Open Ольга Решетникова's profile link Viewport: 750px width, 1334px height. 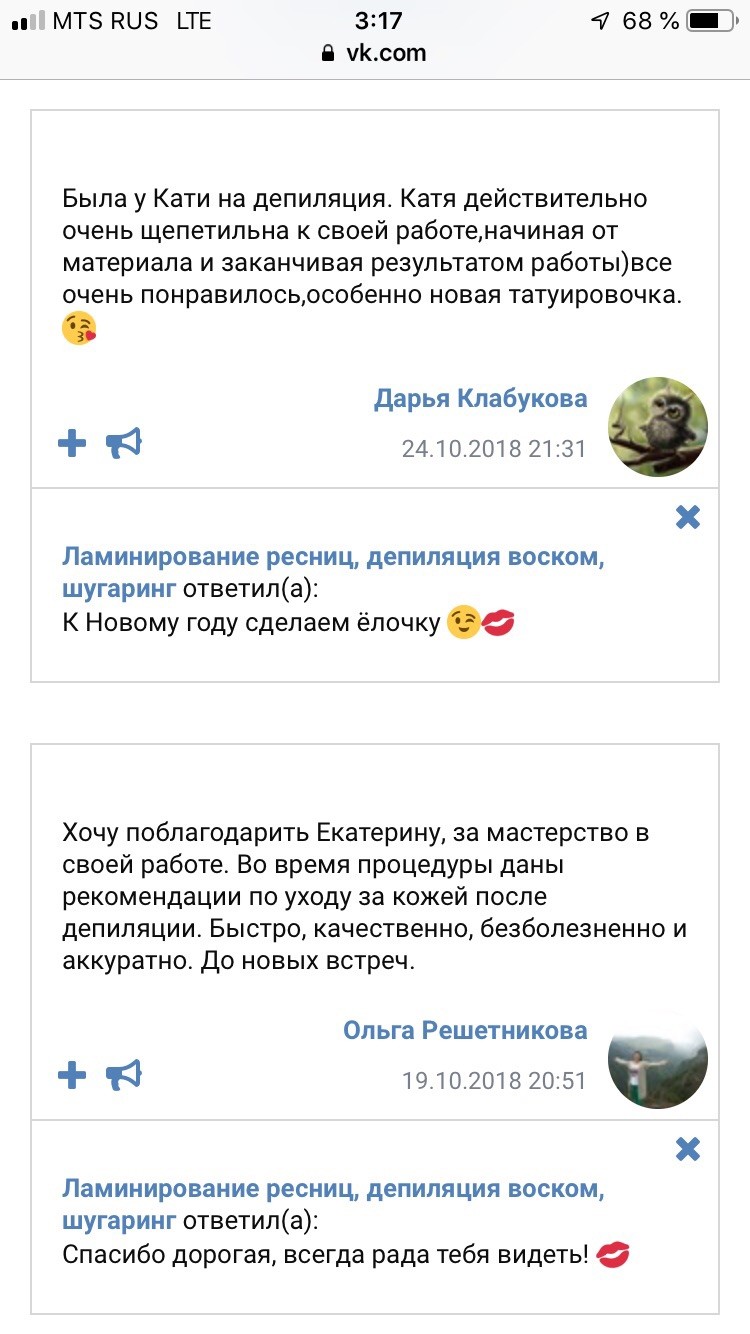[x=465, y=1030]
